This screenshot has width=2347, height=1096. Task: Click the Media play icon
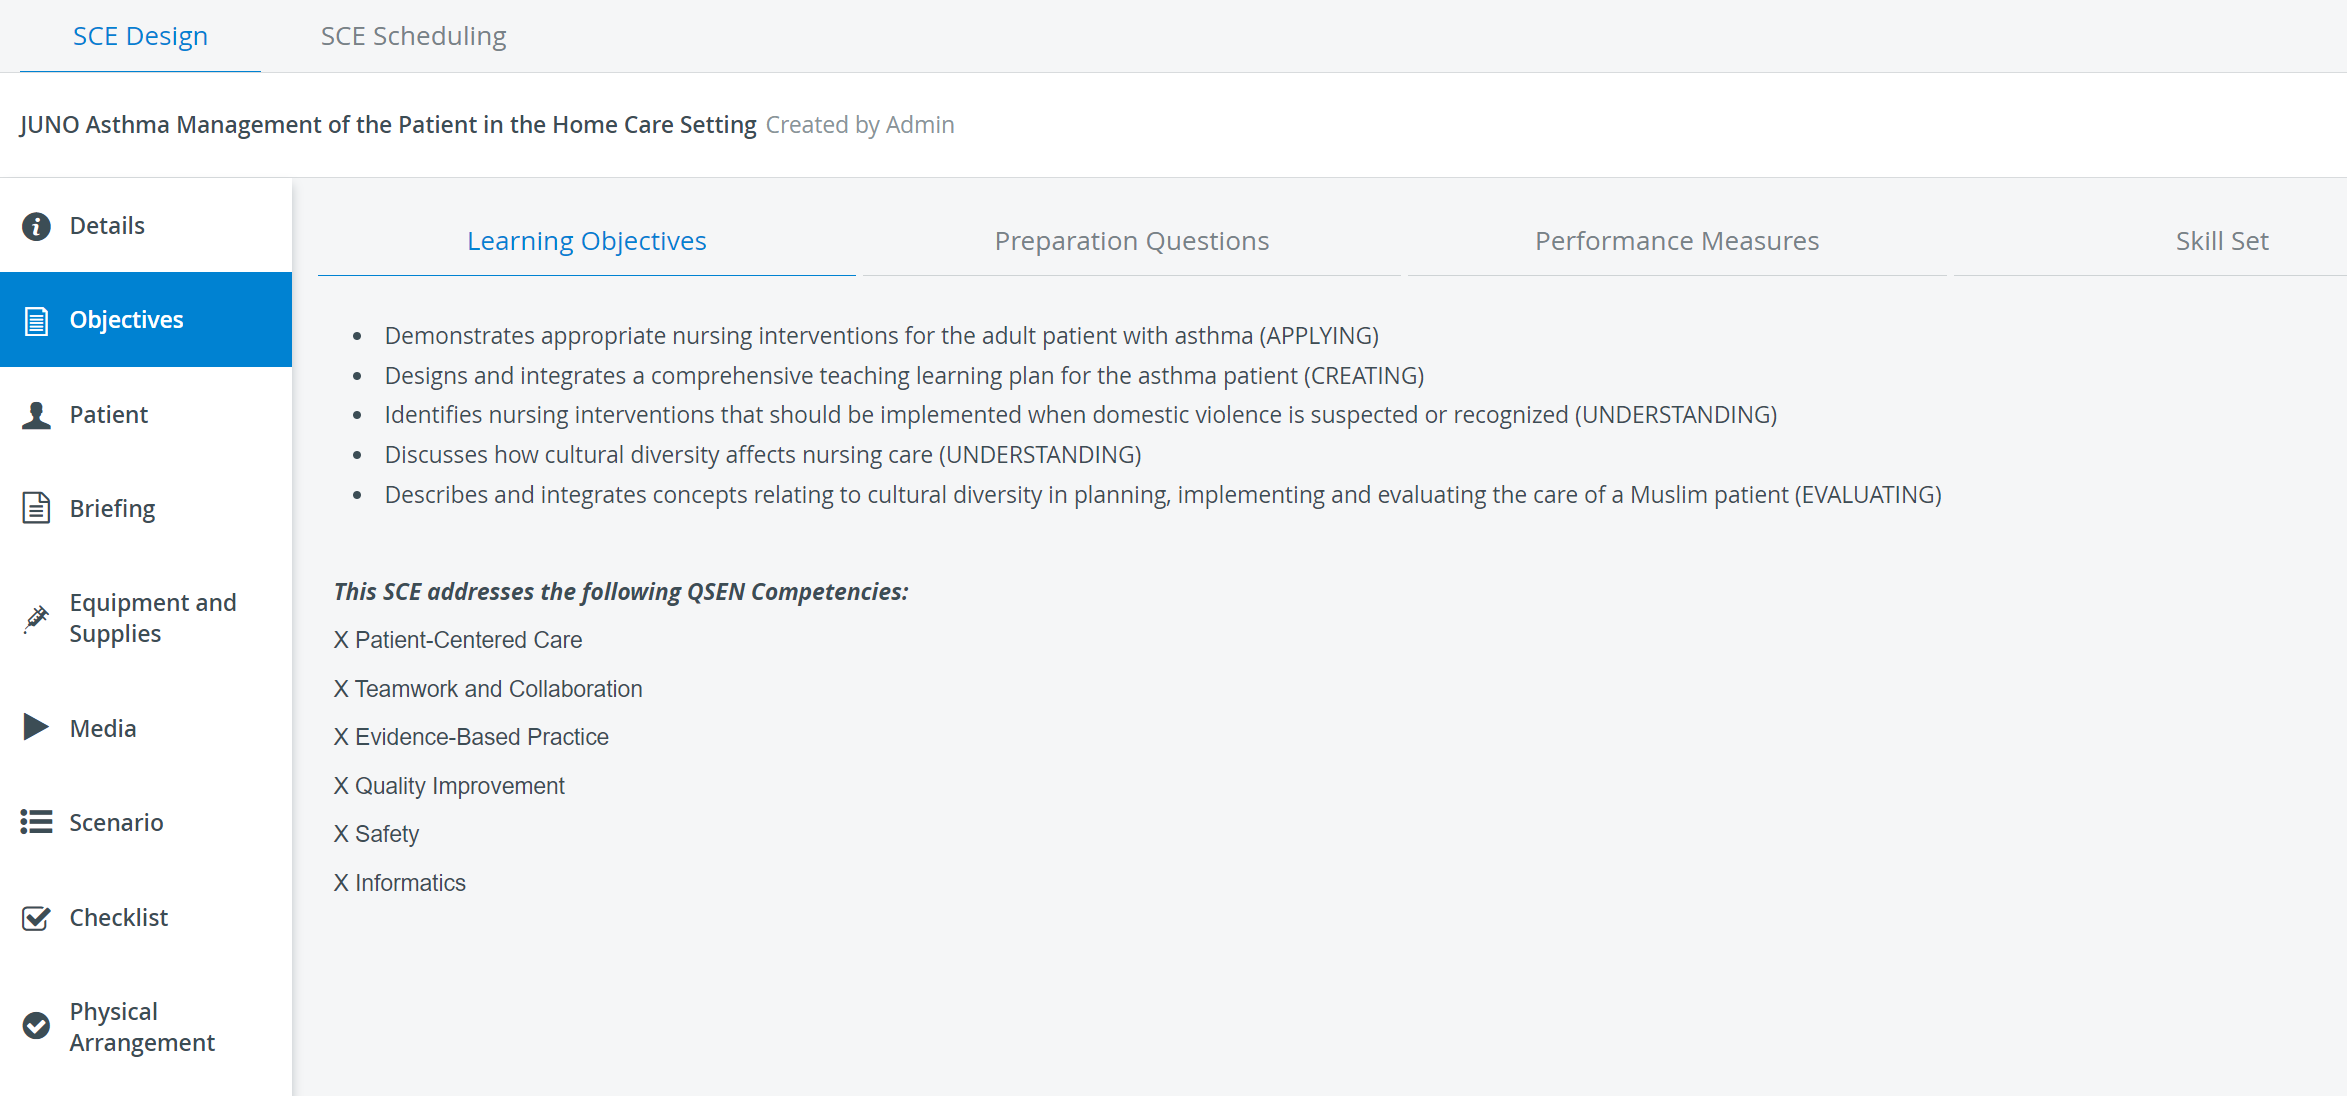[36, 727]
